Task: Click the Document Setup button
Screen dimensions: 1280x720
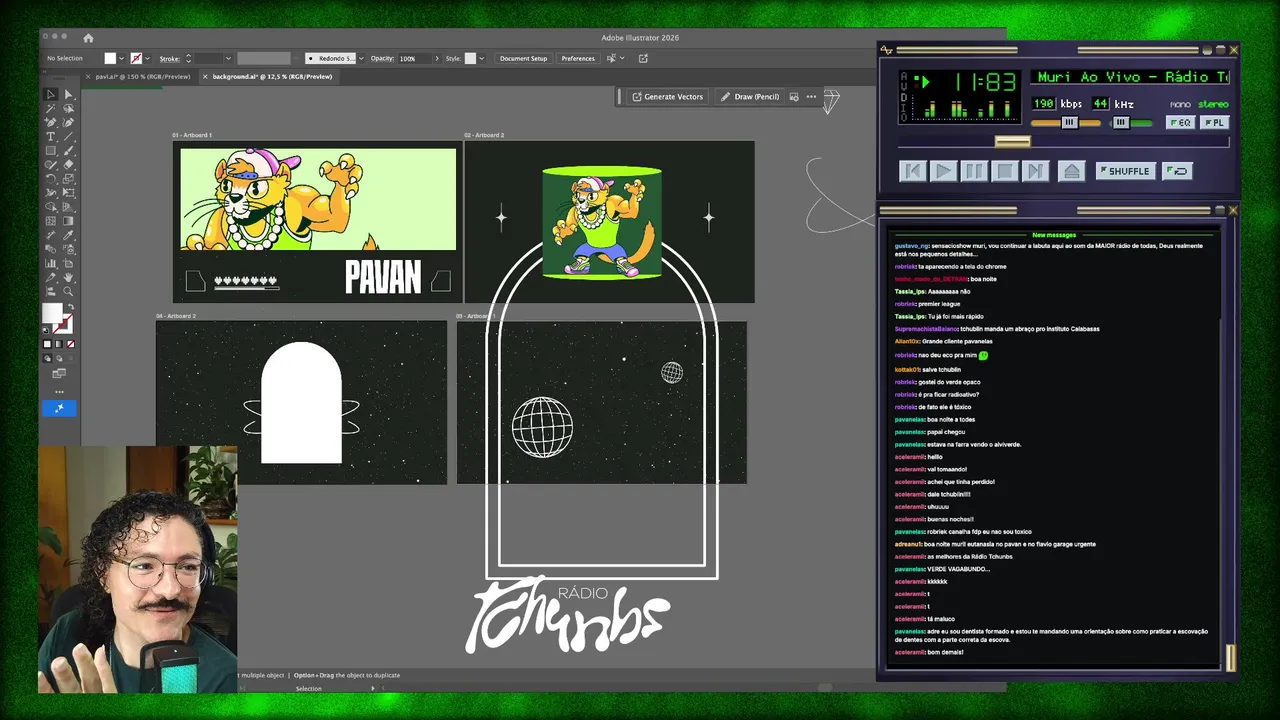Action: pyautogui.click(x=524, y=58)
